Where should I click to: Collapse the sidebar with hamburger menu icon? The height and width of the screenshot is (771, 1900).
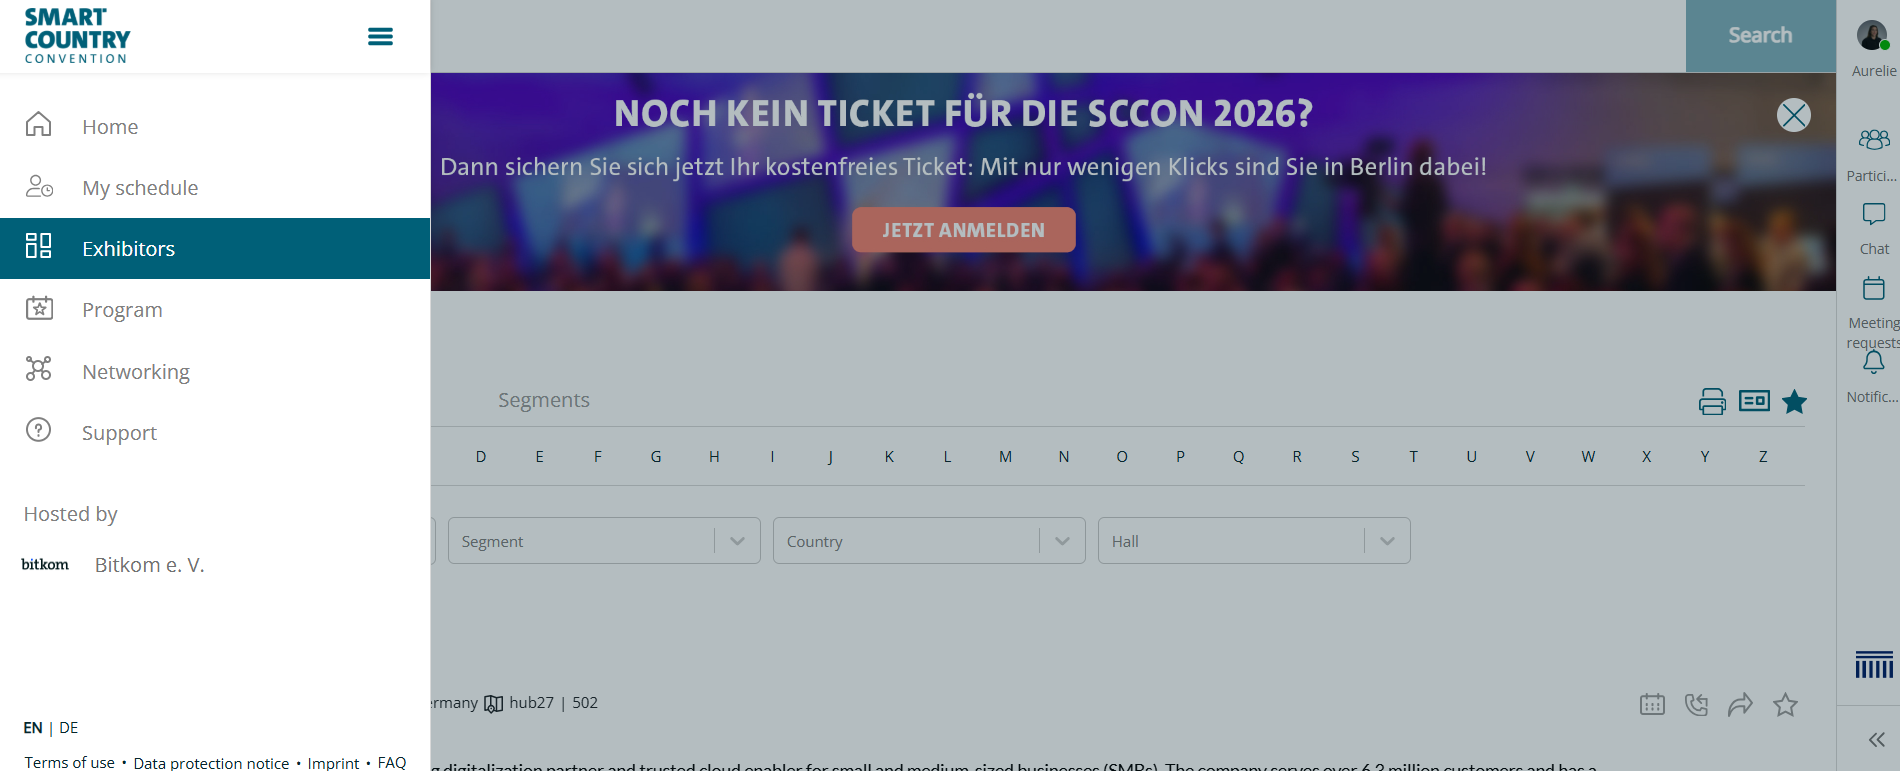pos(380,37)
